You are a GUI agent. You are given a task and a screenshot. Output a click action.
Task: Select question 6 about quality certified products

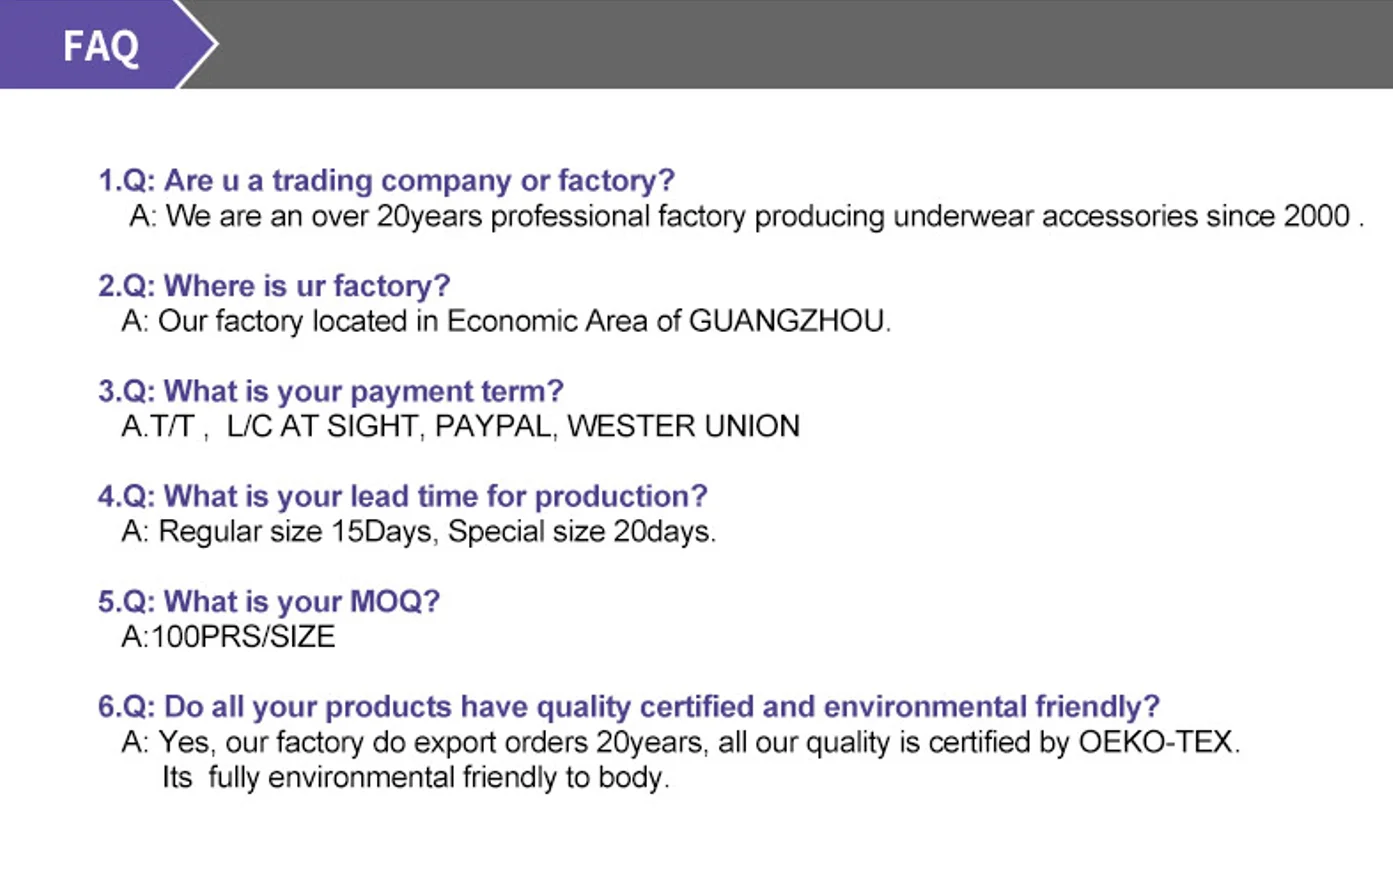point(628,707)
